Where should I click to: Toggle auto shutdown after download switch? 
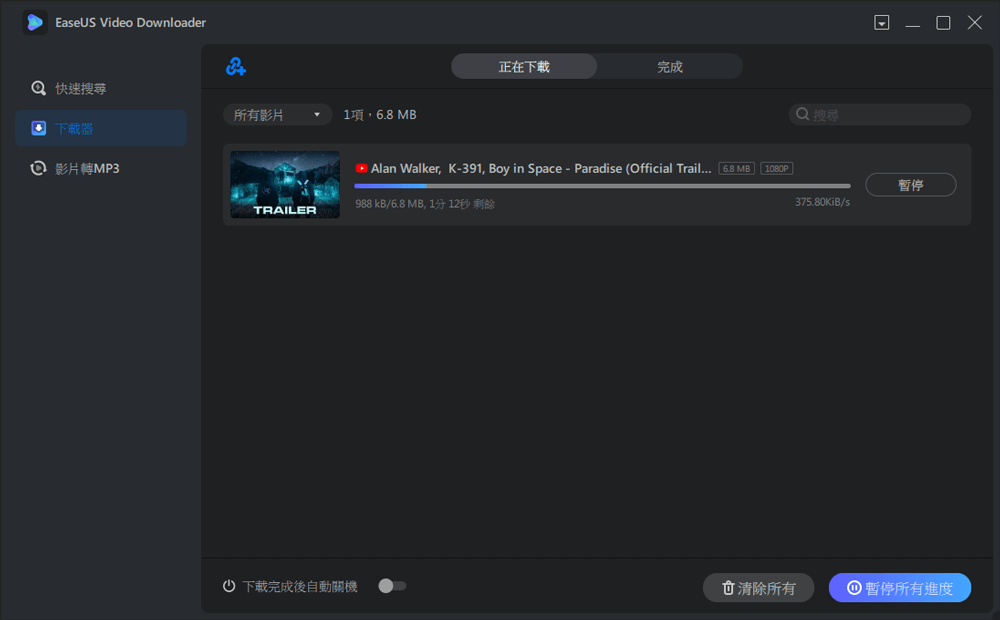click(x=392, y=586)
